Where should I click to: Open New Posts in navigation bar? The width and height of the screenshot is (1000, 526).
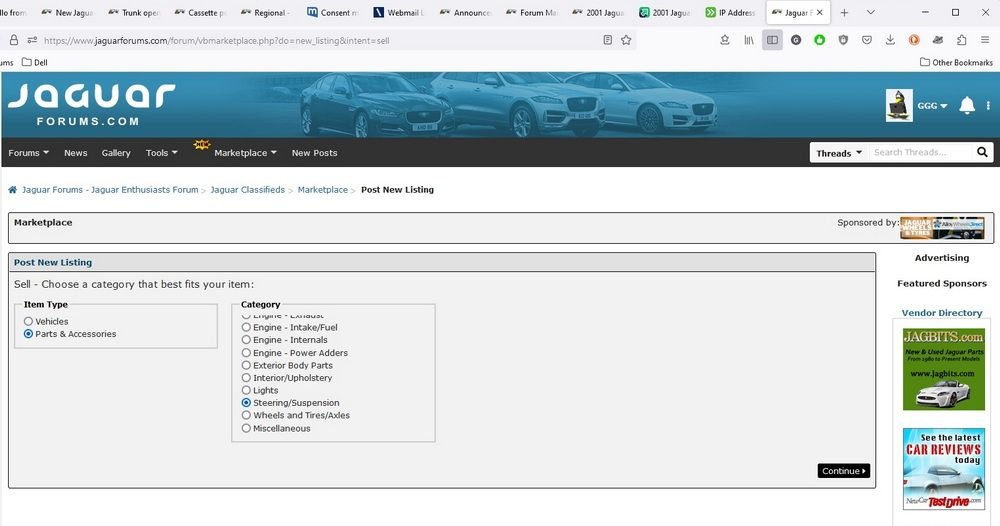pos(314,153)
